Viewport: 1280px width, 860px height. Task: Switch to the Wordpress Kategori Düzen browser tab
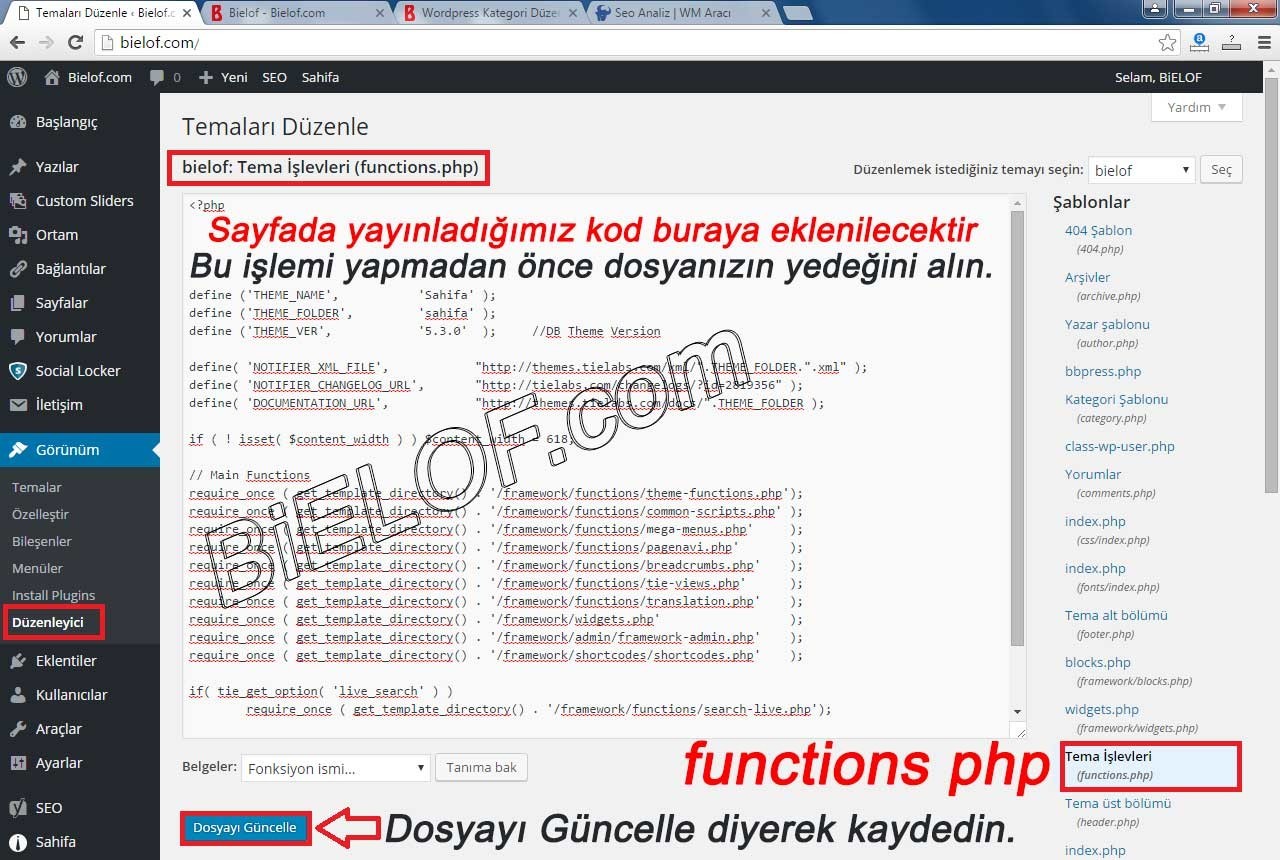[x=489, y=14]
